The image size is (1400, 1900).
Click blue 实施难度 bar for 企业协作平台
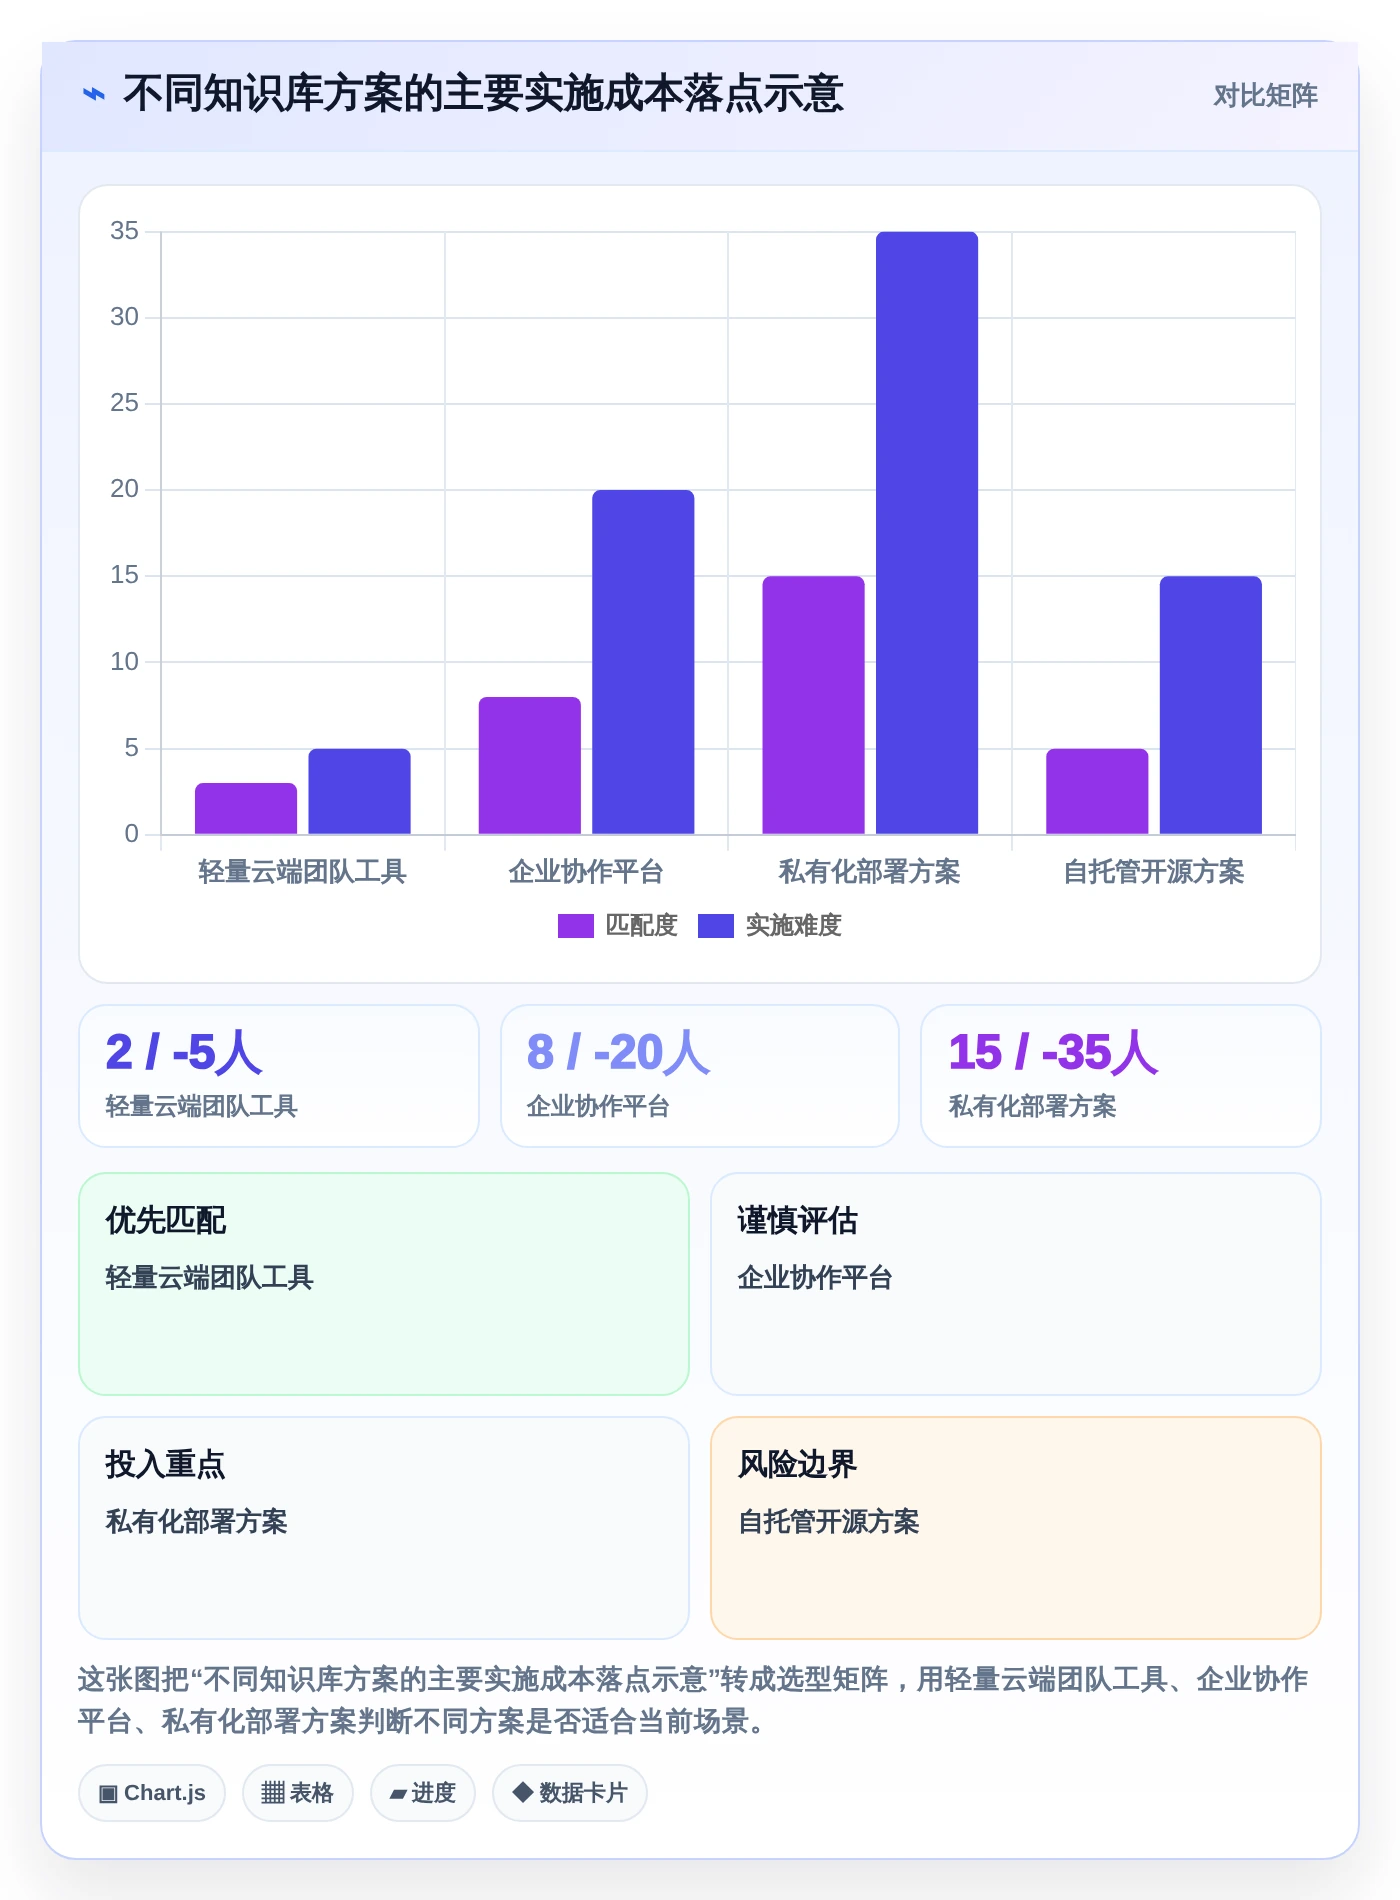pyautogui.click(x=643, y=662)
